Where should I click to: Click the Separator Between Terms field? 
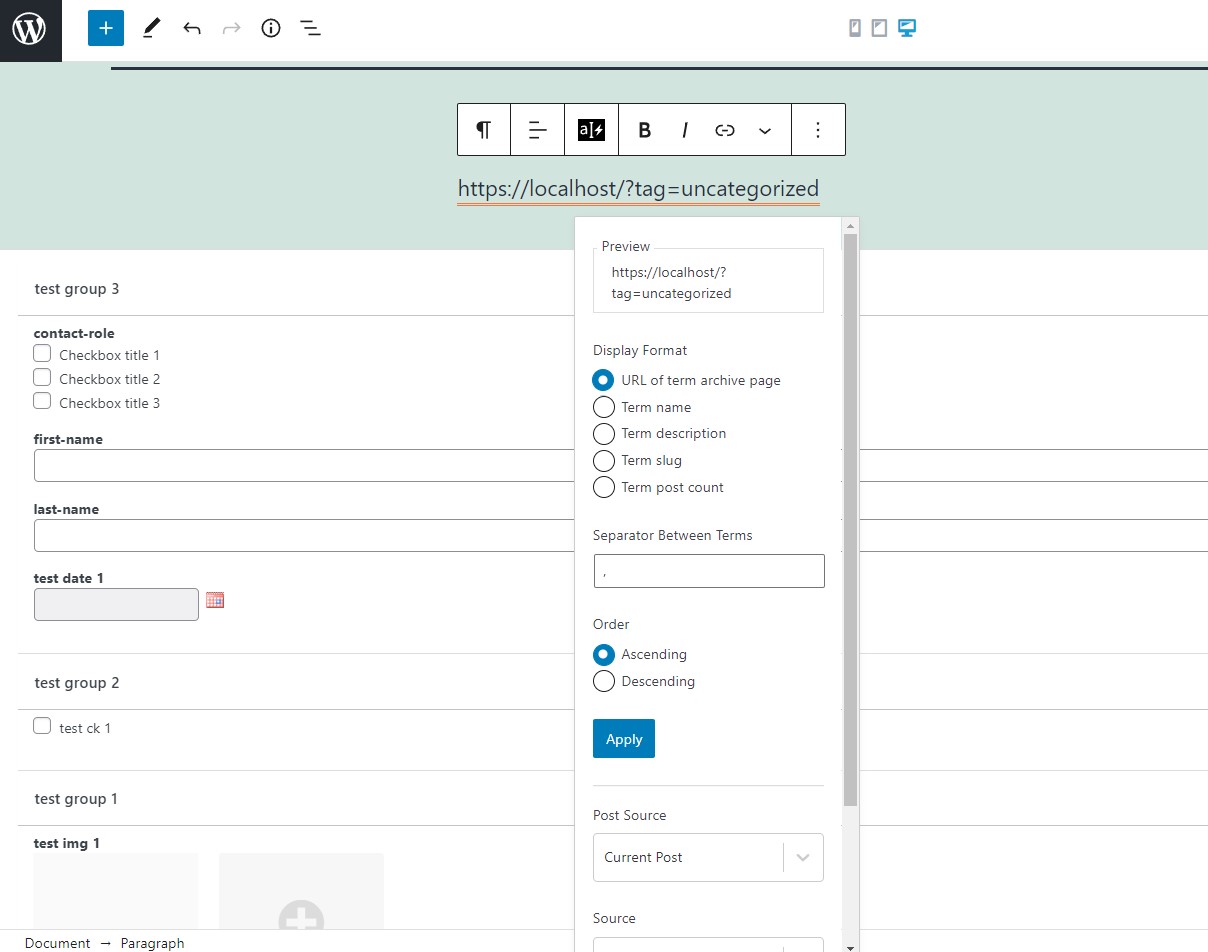[x=709, y=571]
